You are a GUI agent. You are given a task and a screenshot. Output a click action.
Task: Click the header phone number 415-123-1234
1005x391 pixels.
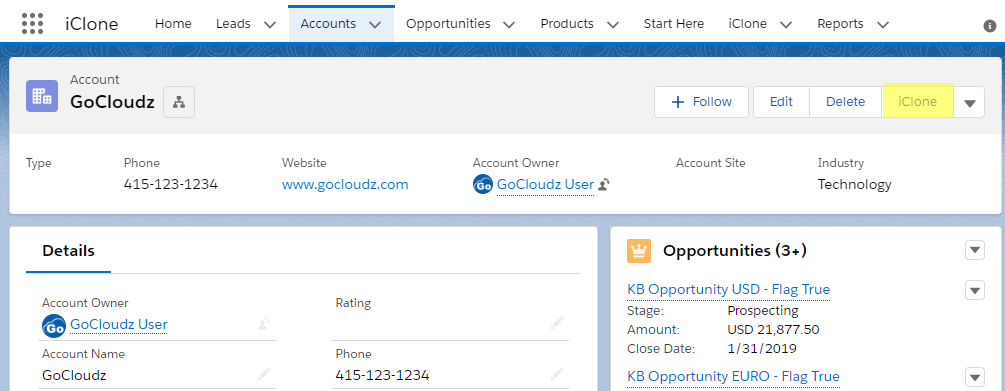170,185
